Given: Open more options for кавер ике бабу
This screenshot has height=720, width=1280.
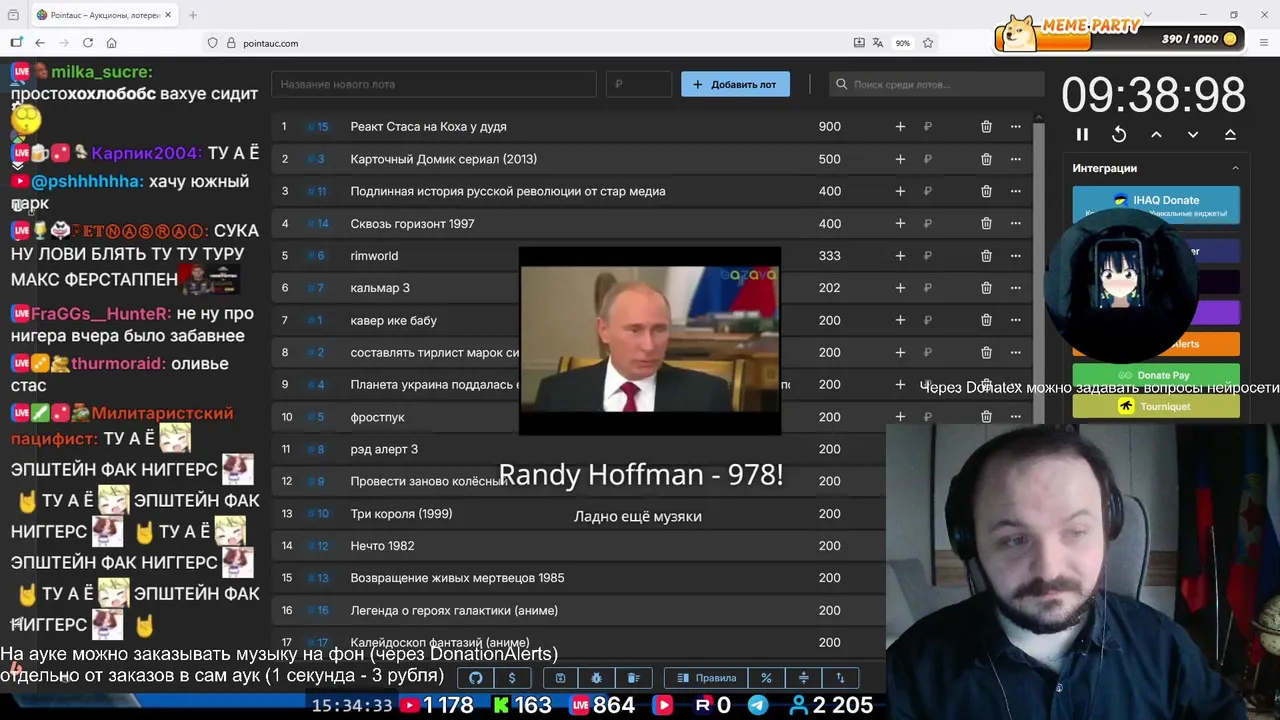Looking at the screenshot, I should (1015, 320).
